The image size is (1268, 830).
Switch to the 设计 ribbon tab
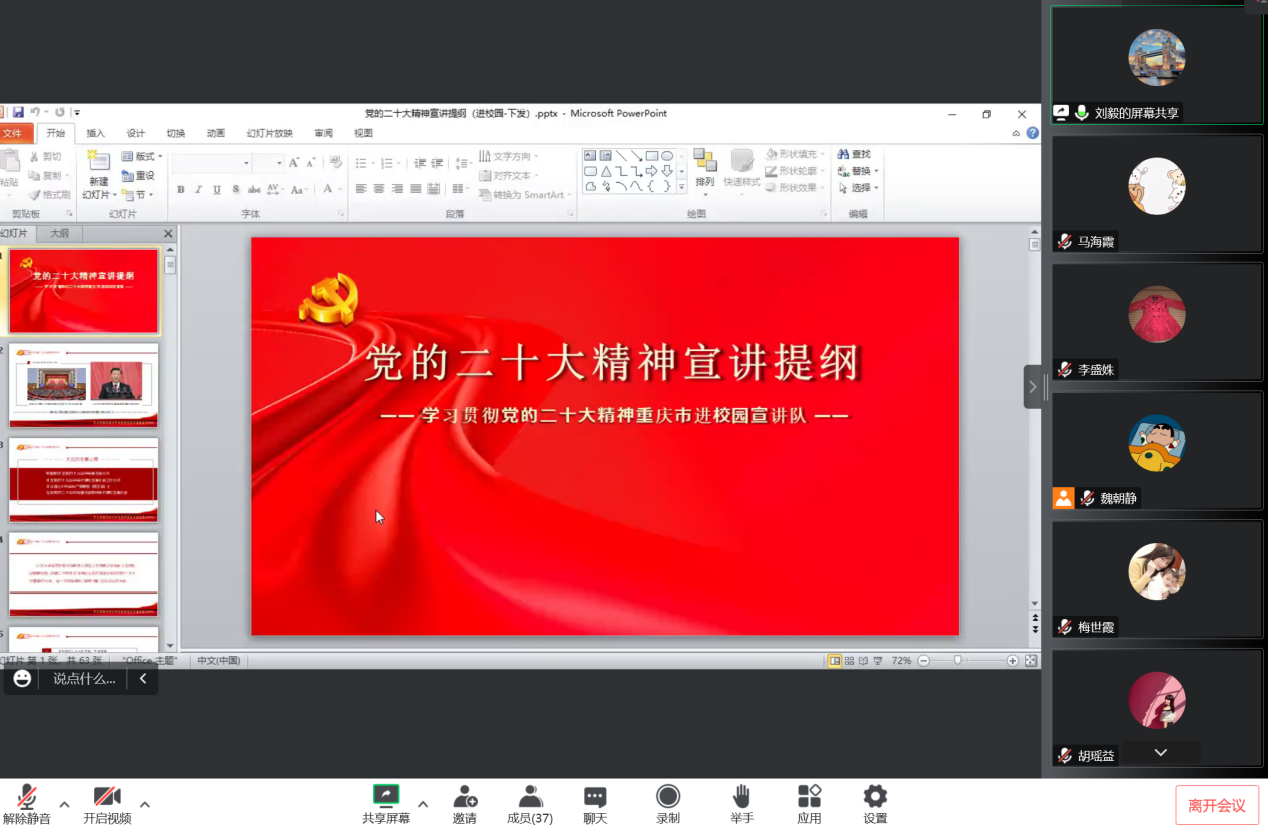(x=136, y=133)
